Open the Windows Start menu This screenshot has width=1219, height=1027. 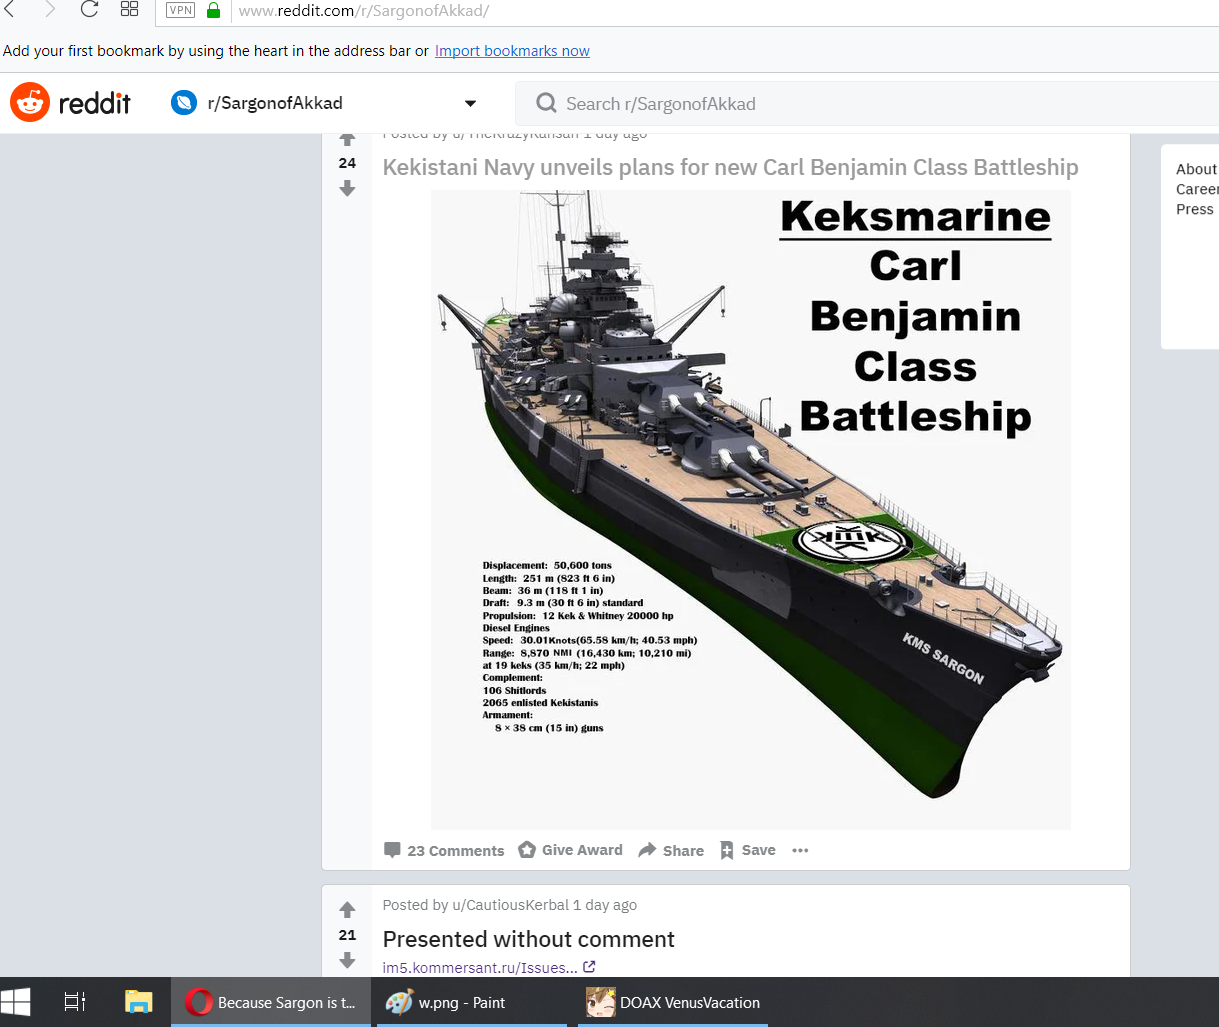tap(15, 1002)
